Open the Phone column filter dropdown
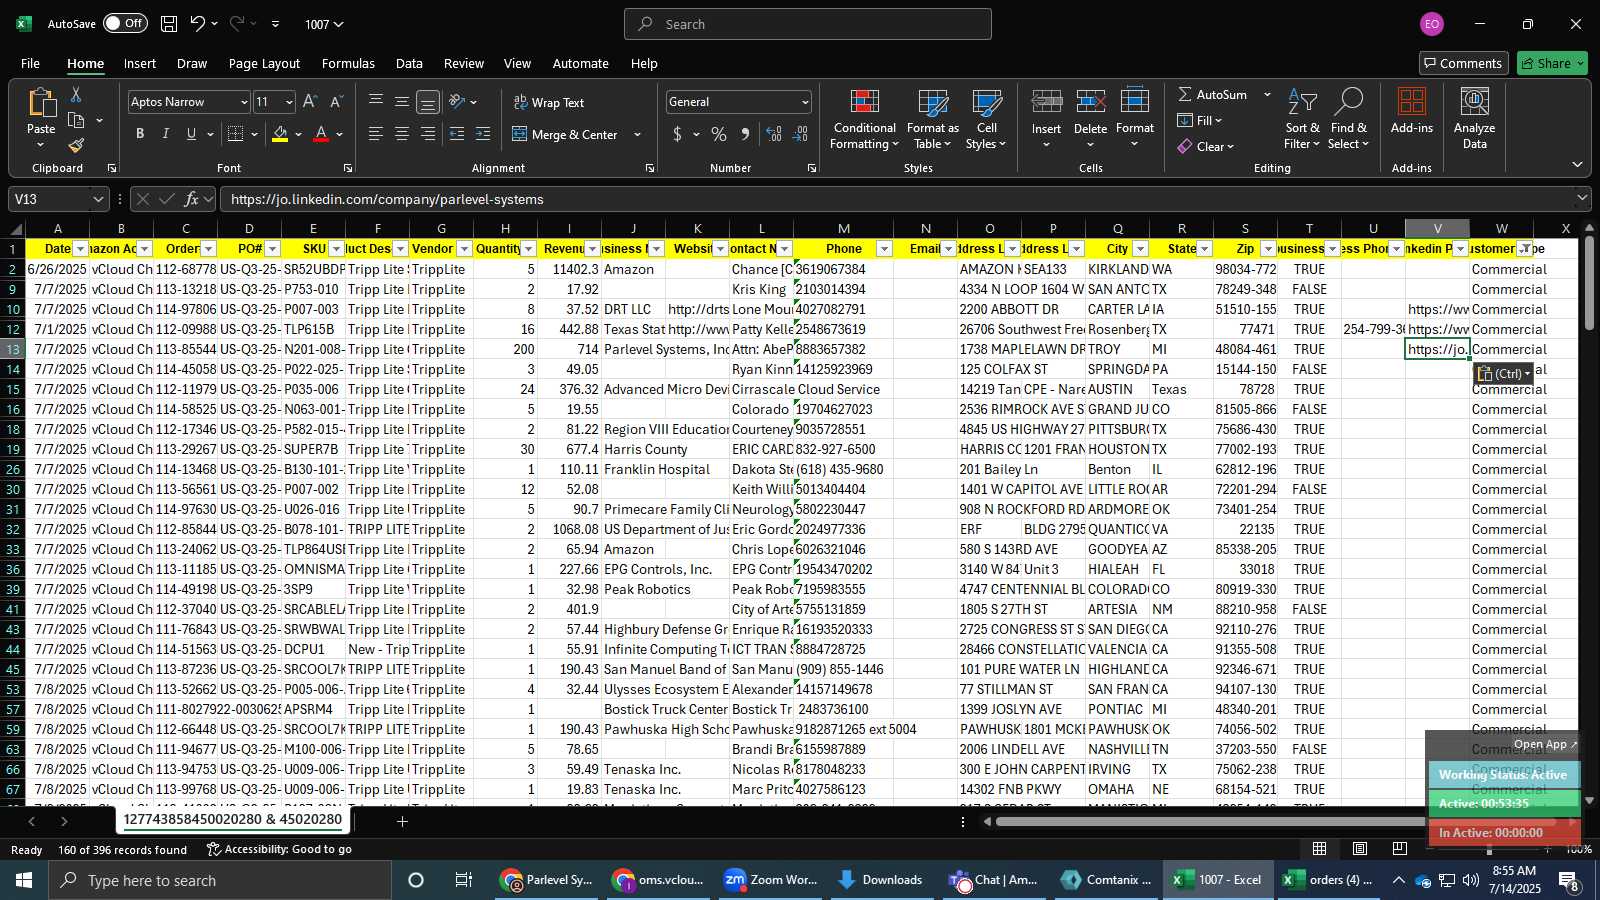1600x900 pixels. 884,249
